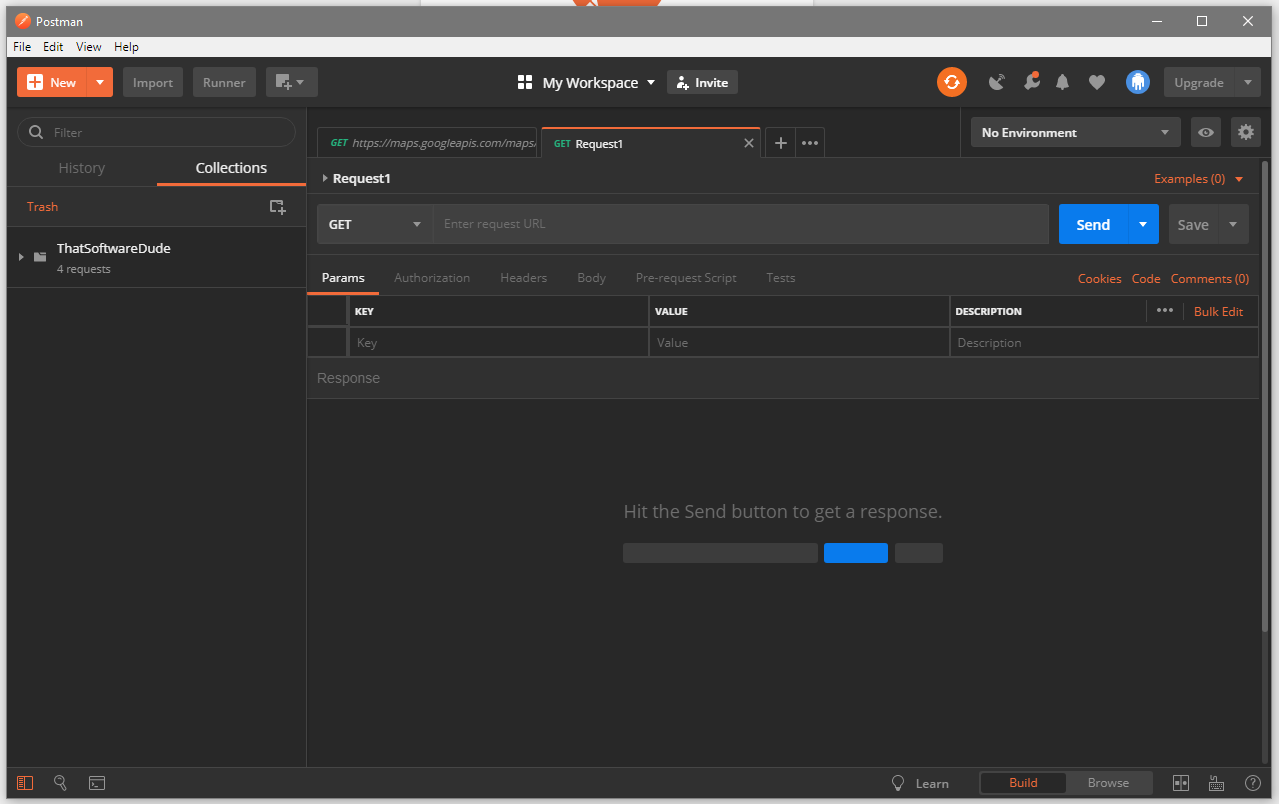Select the Params tab
Image resolution: width=1279 pixels, height=804 pixels.
point(343,278)
